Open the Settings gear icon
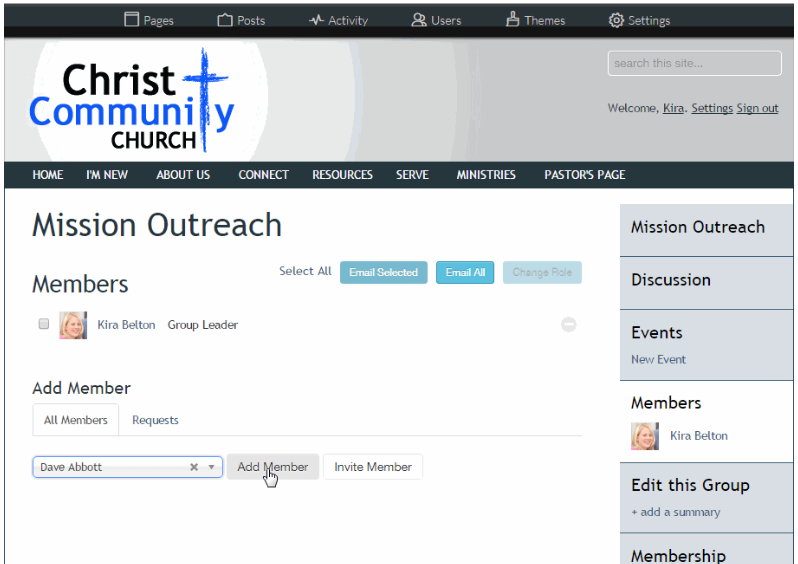This screenshot has width=798, height=564. [616, 20]
